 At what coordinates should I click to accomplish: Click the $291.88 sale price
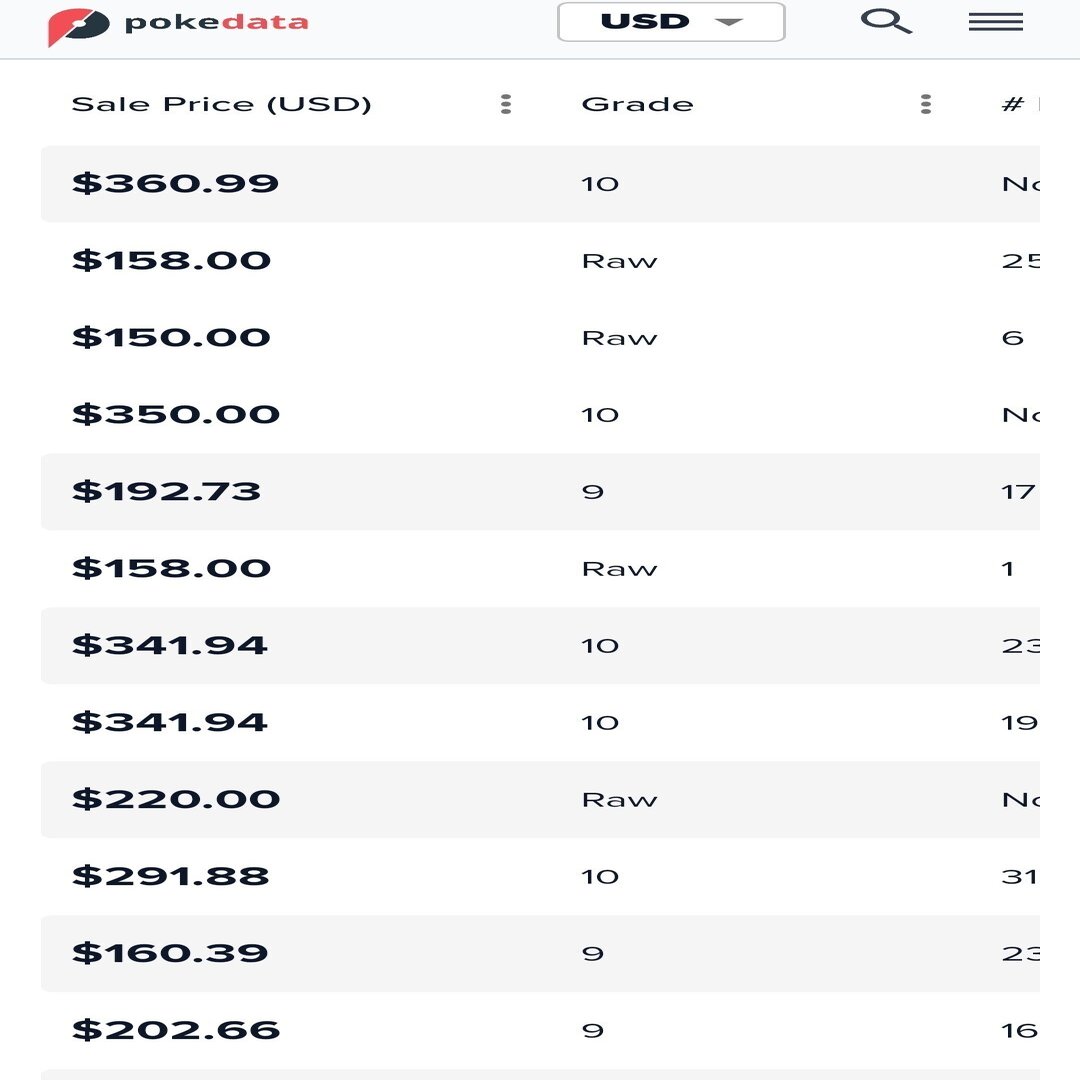(170, 876)
